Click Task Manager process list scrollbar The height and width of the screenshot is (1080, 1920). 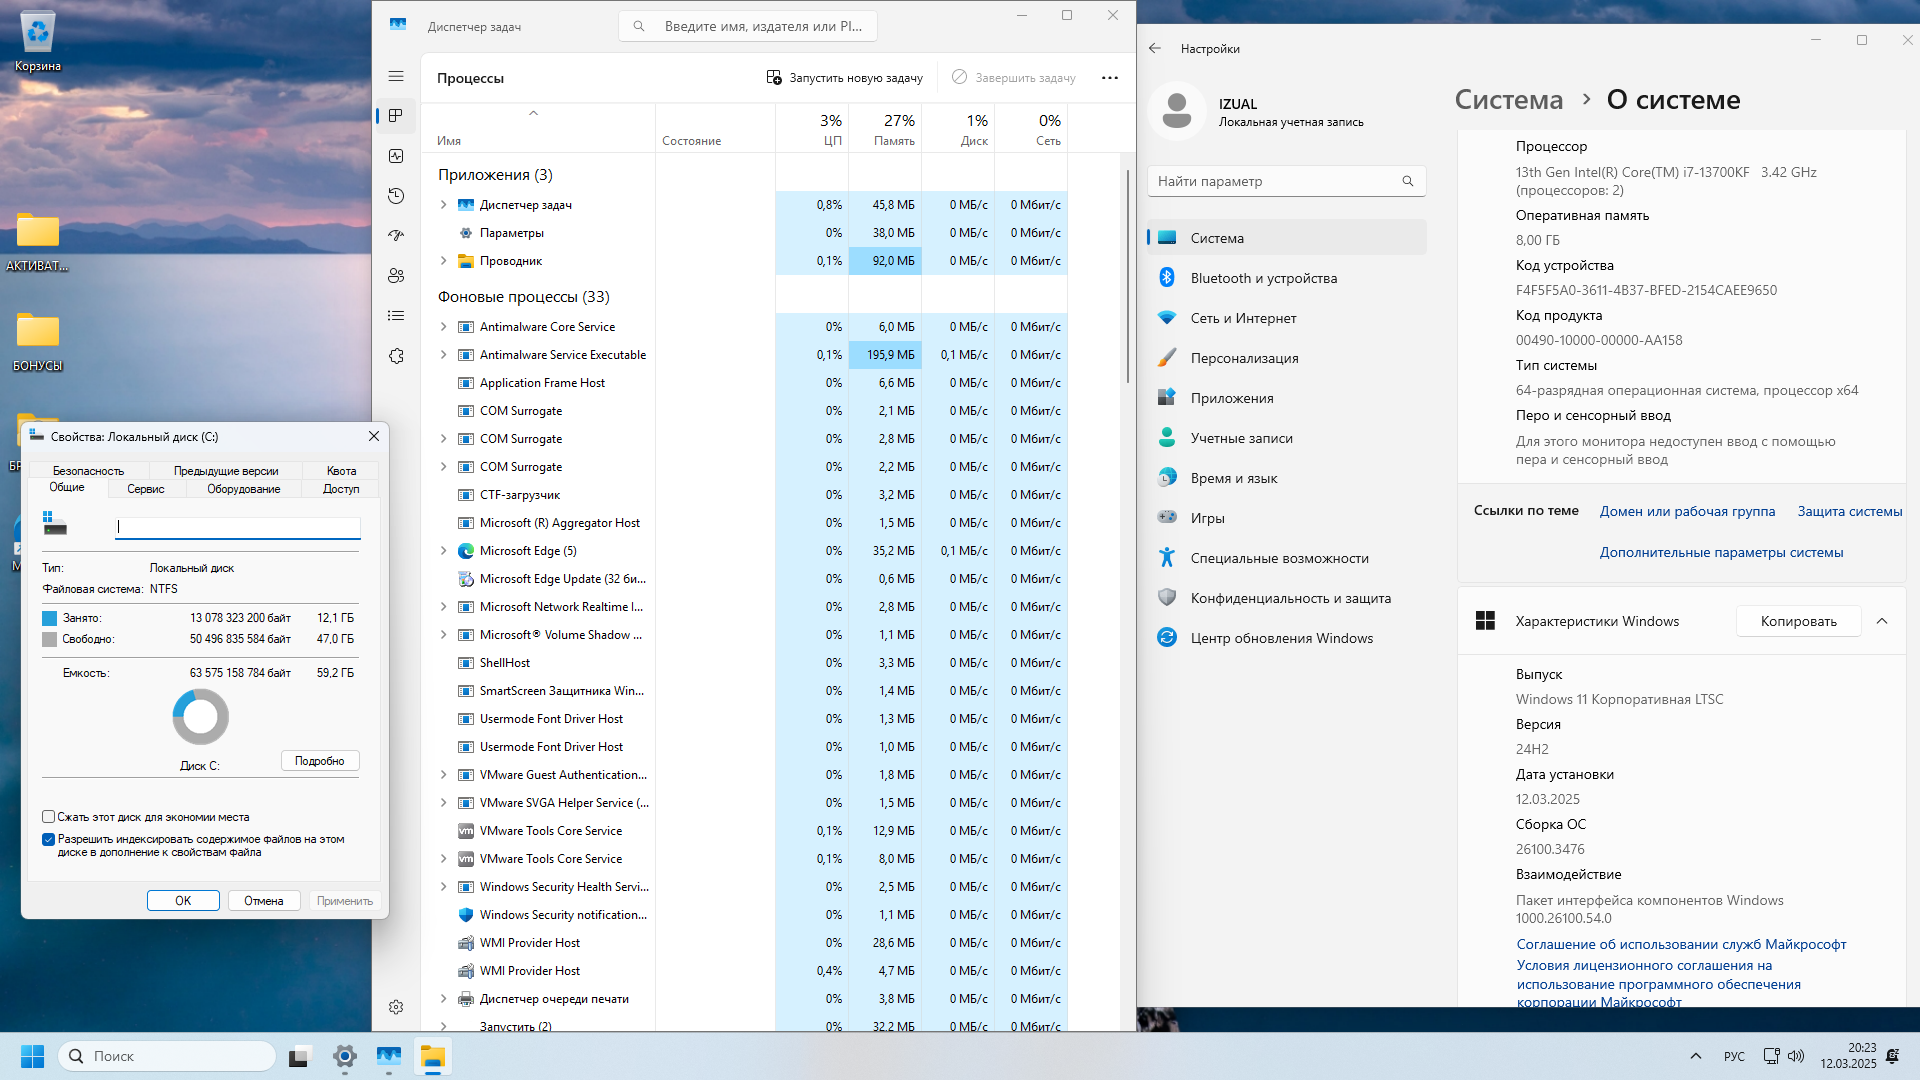pyautogui.click(x=1127, y=276)
